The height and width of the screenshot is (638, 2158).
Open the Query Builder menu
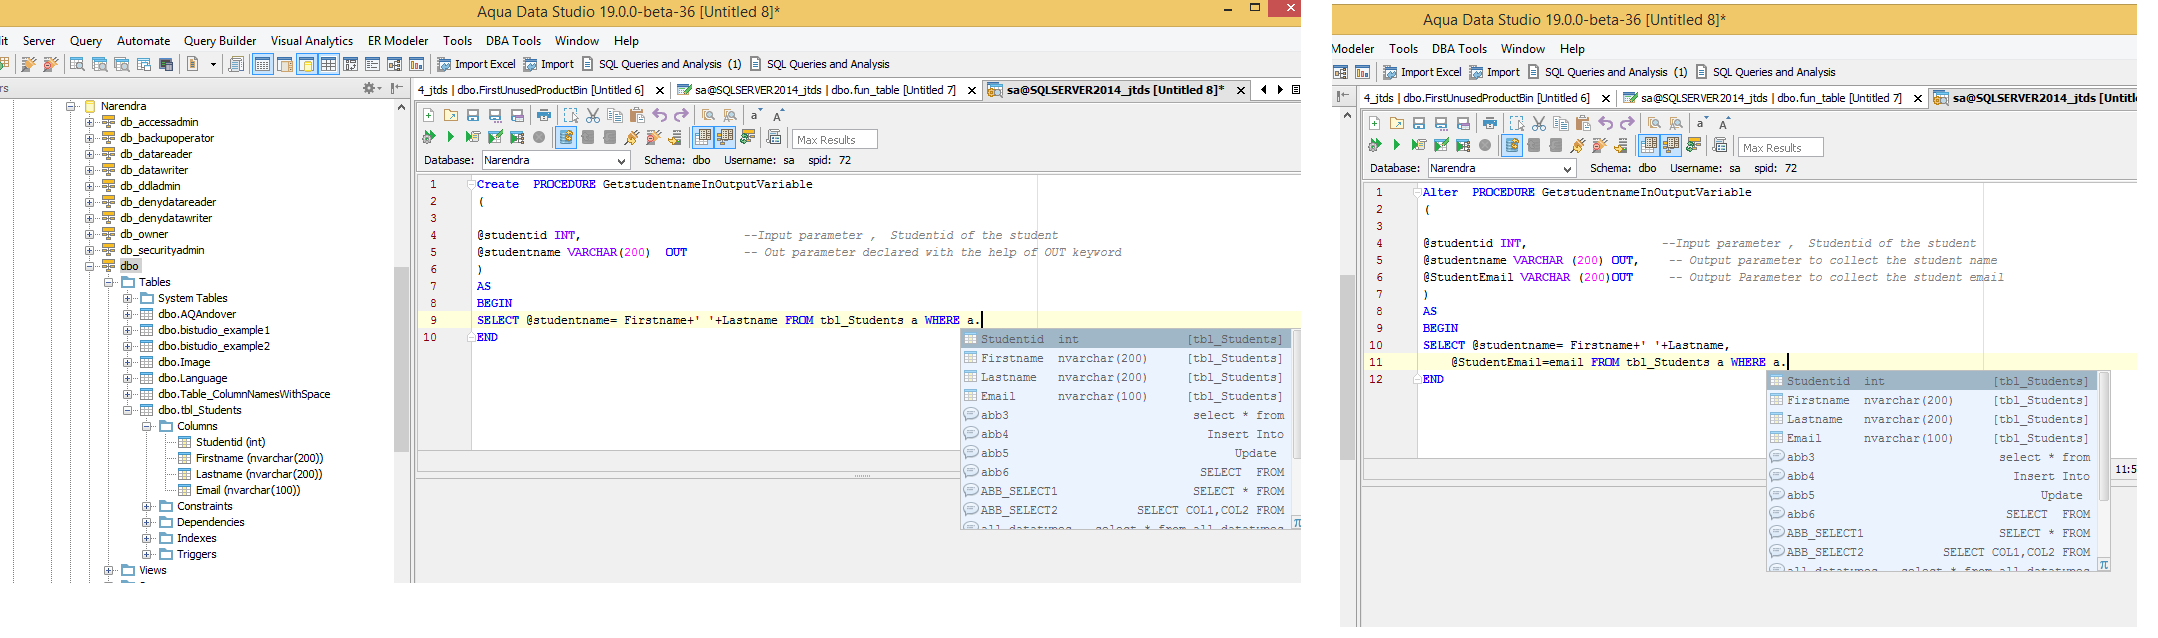coord(219,41)
